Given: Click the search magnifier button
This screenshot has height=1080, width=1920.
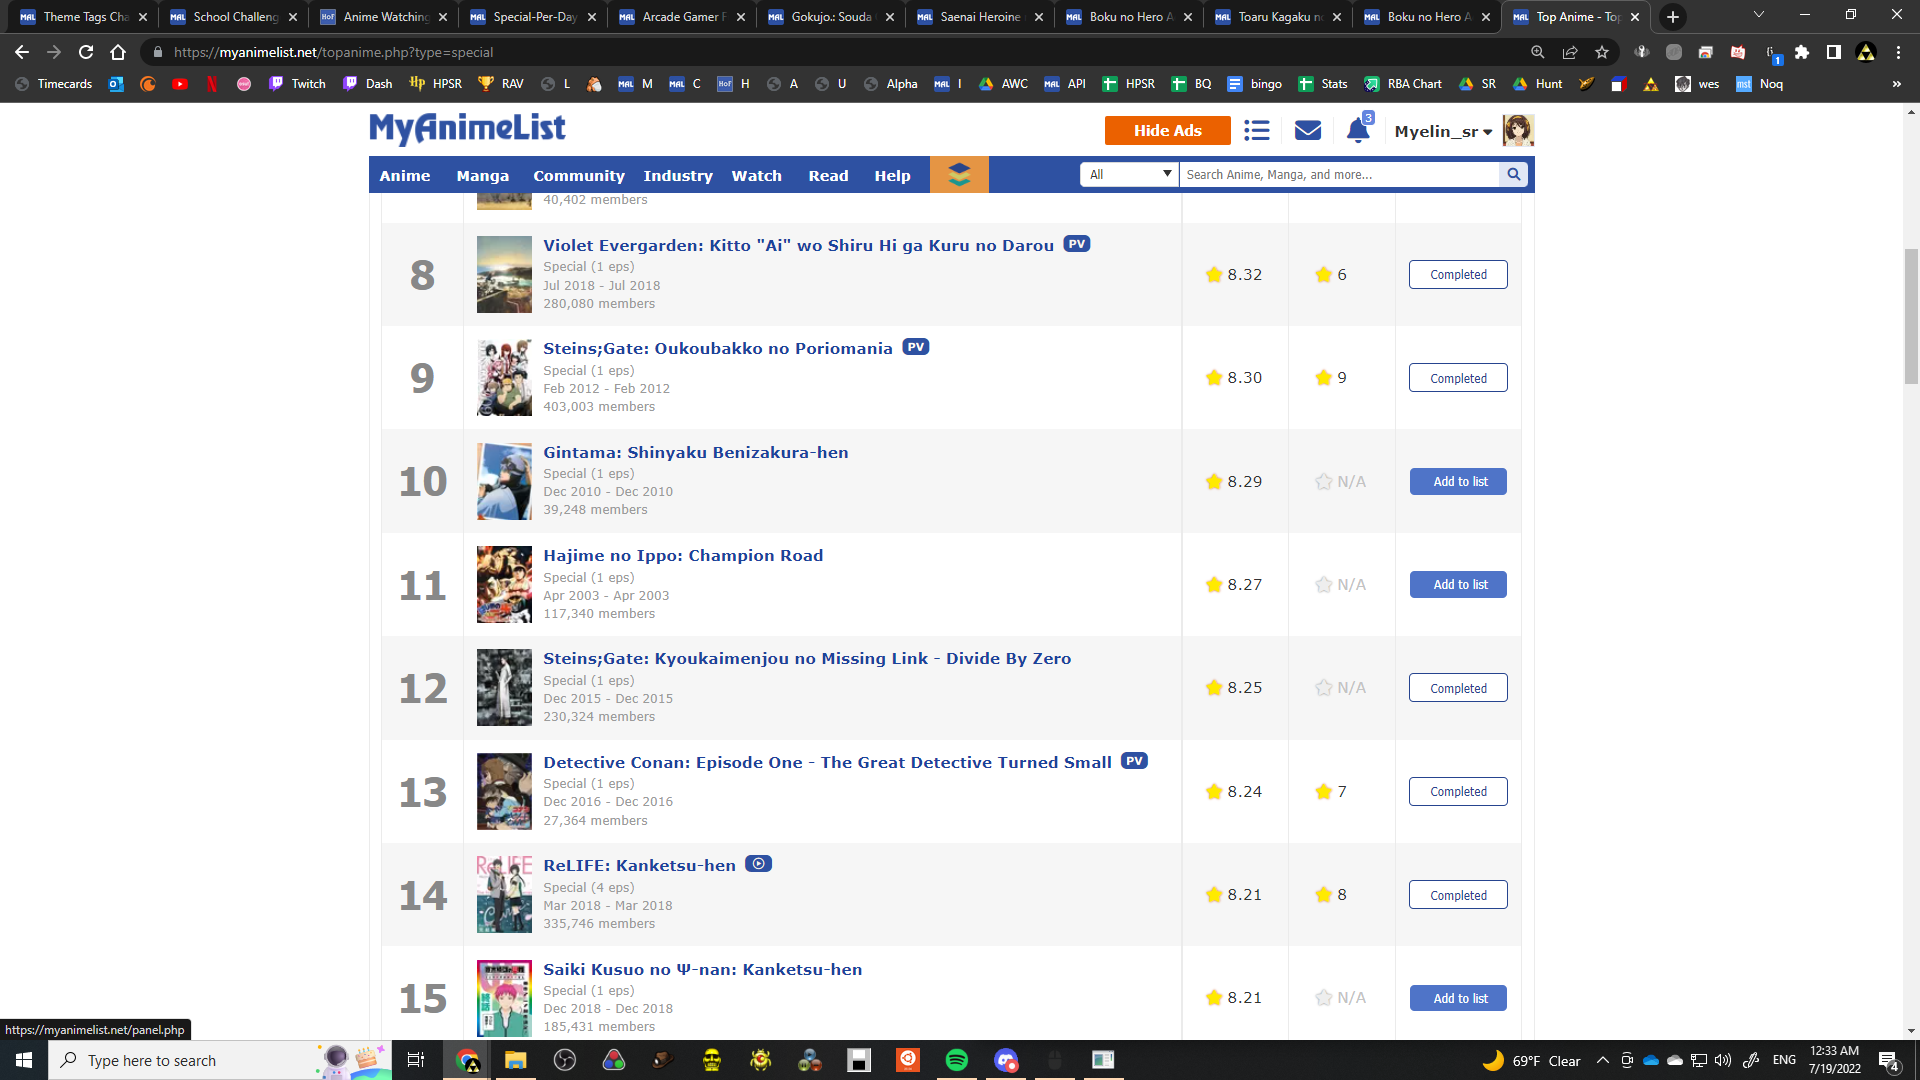Looking at the screenshot, I should tap(1514, 175).
